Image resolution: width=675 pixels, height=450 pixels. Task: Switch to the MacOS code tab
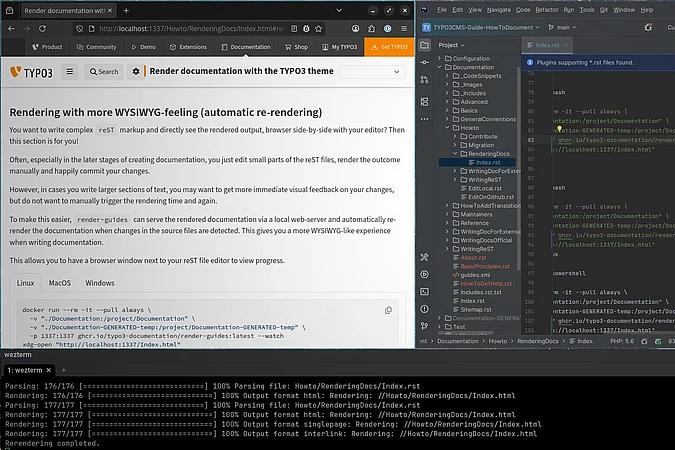coord(60,283)
